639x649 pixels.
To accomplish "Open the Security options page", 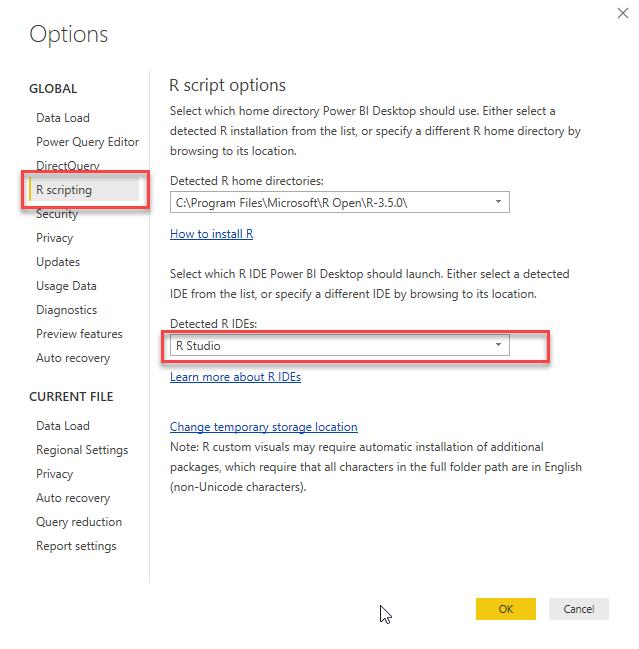I will (57, 214).
